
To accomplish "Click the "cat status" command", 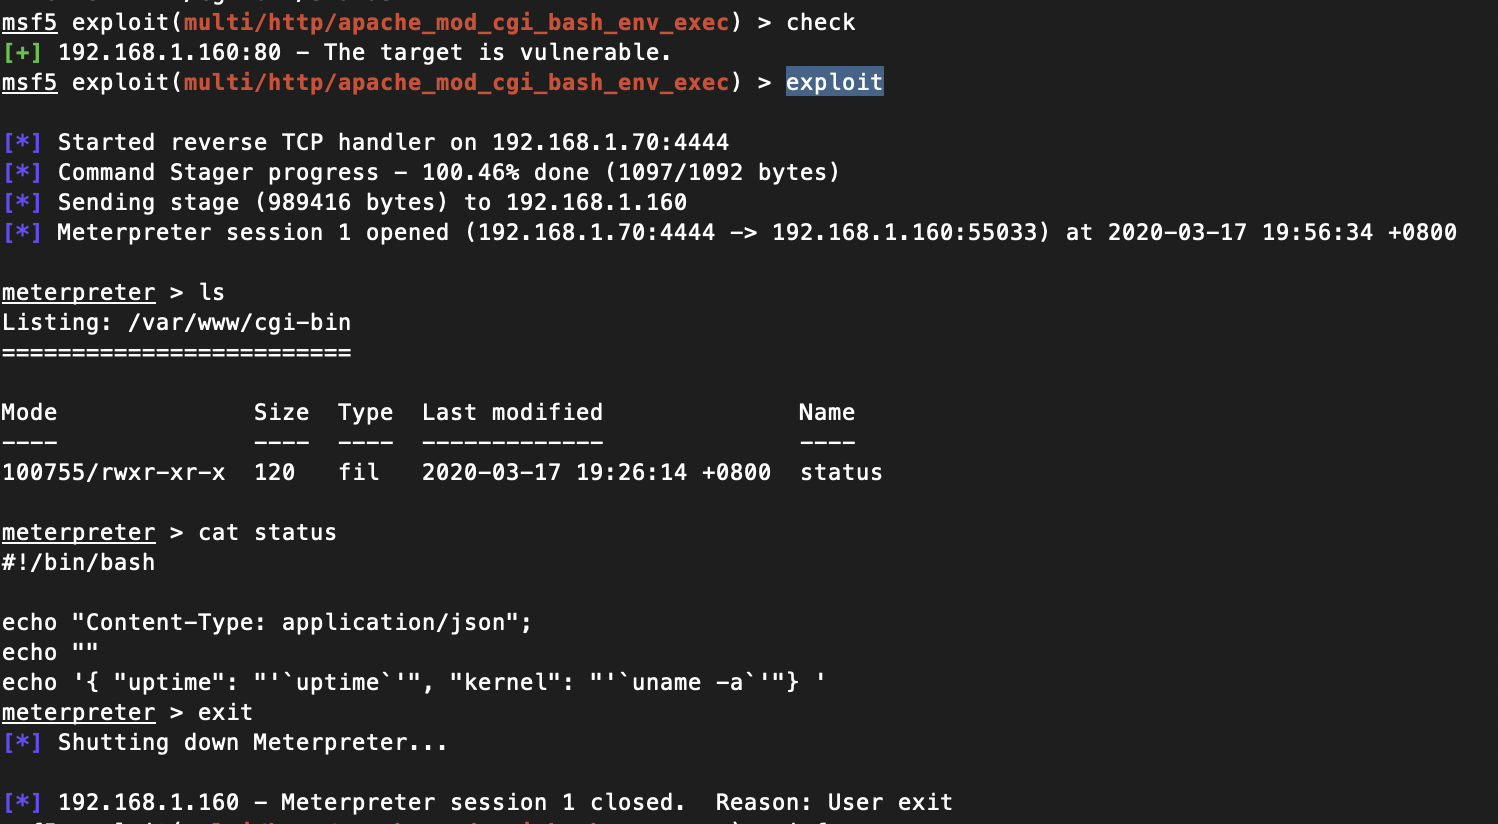I will point(267,532).
